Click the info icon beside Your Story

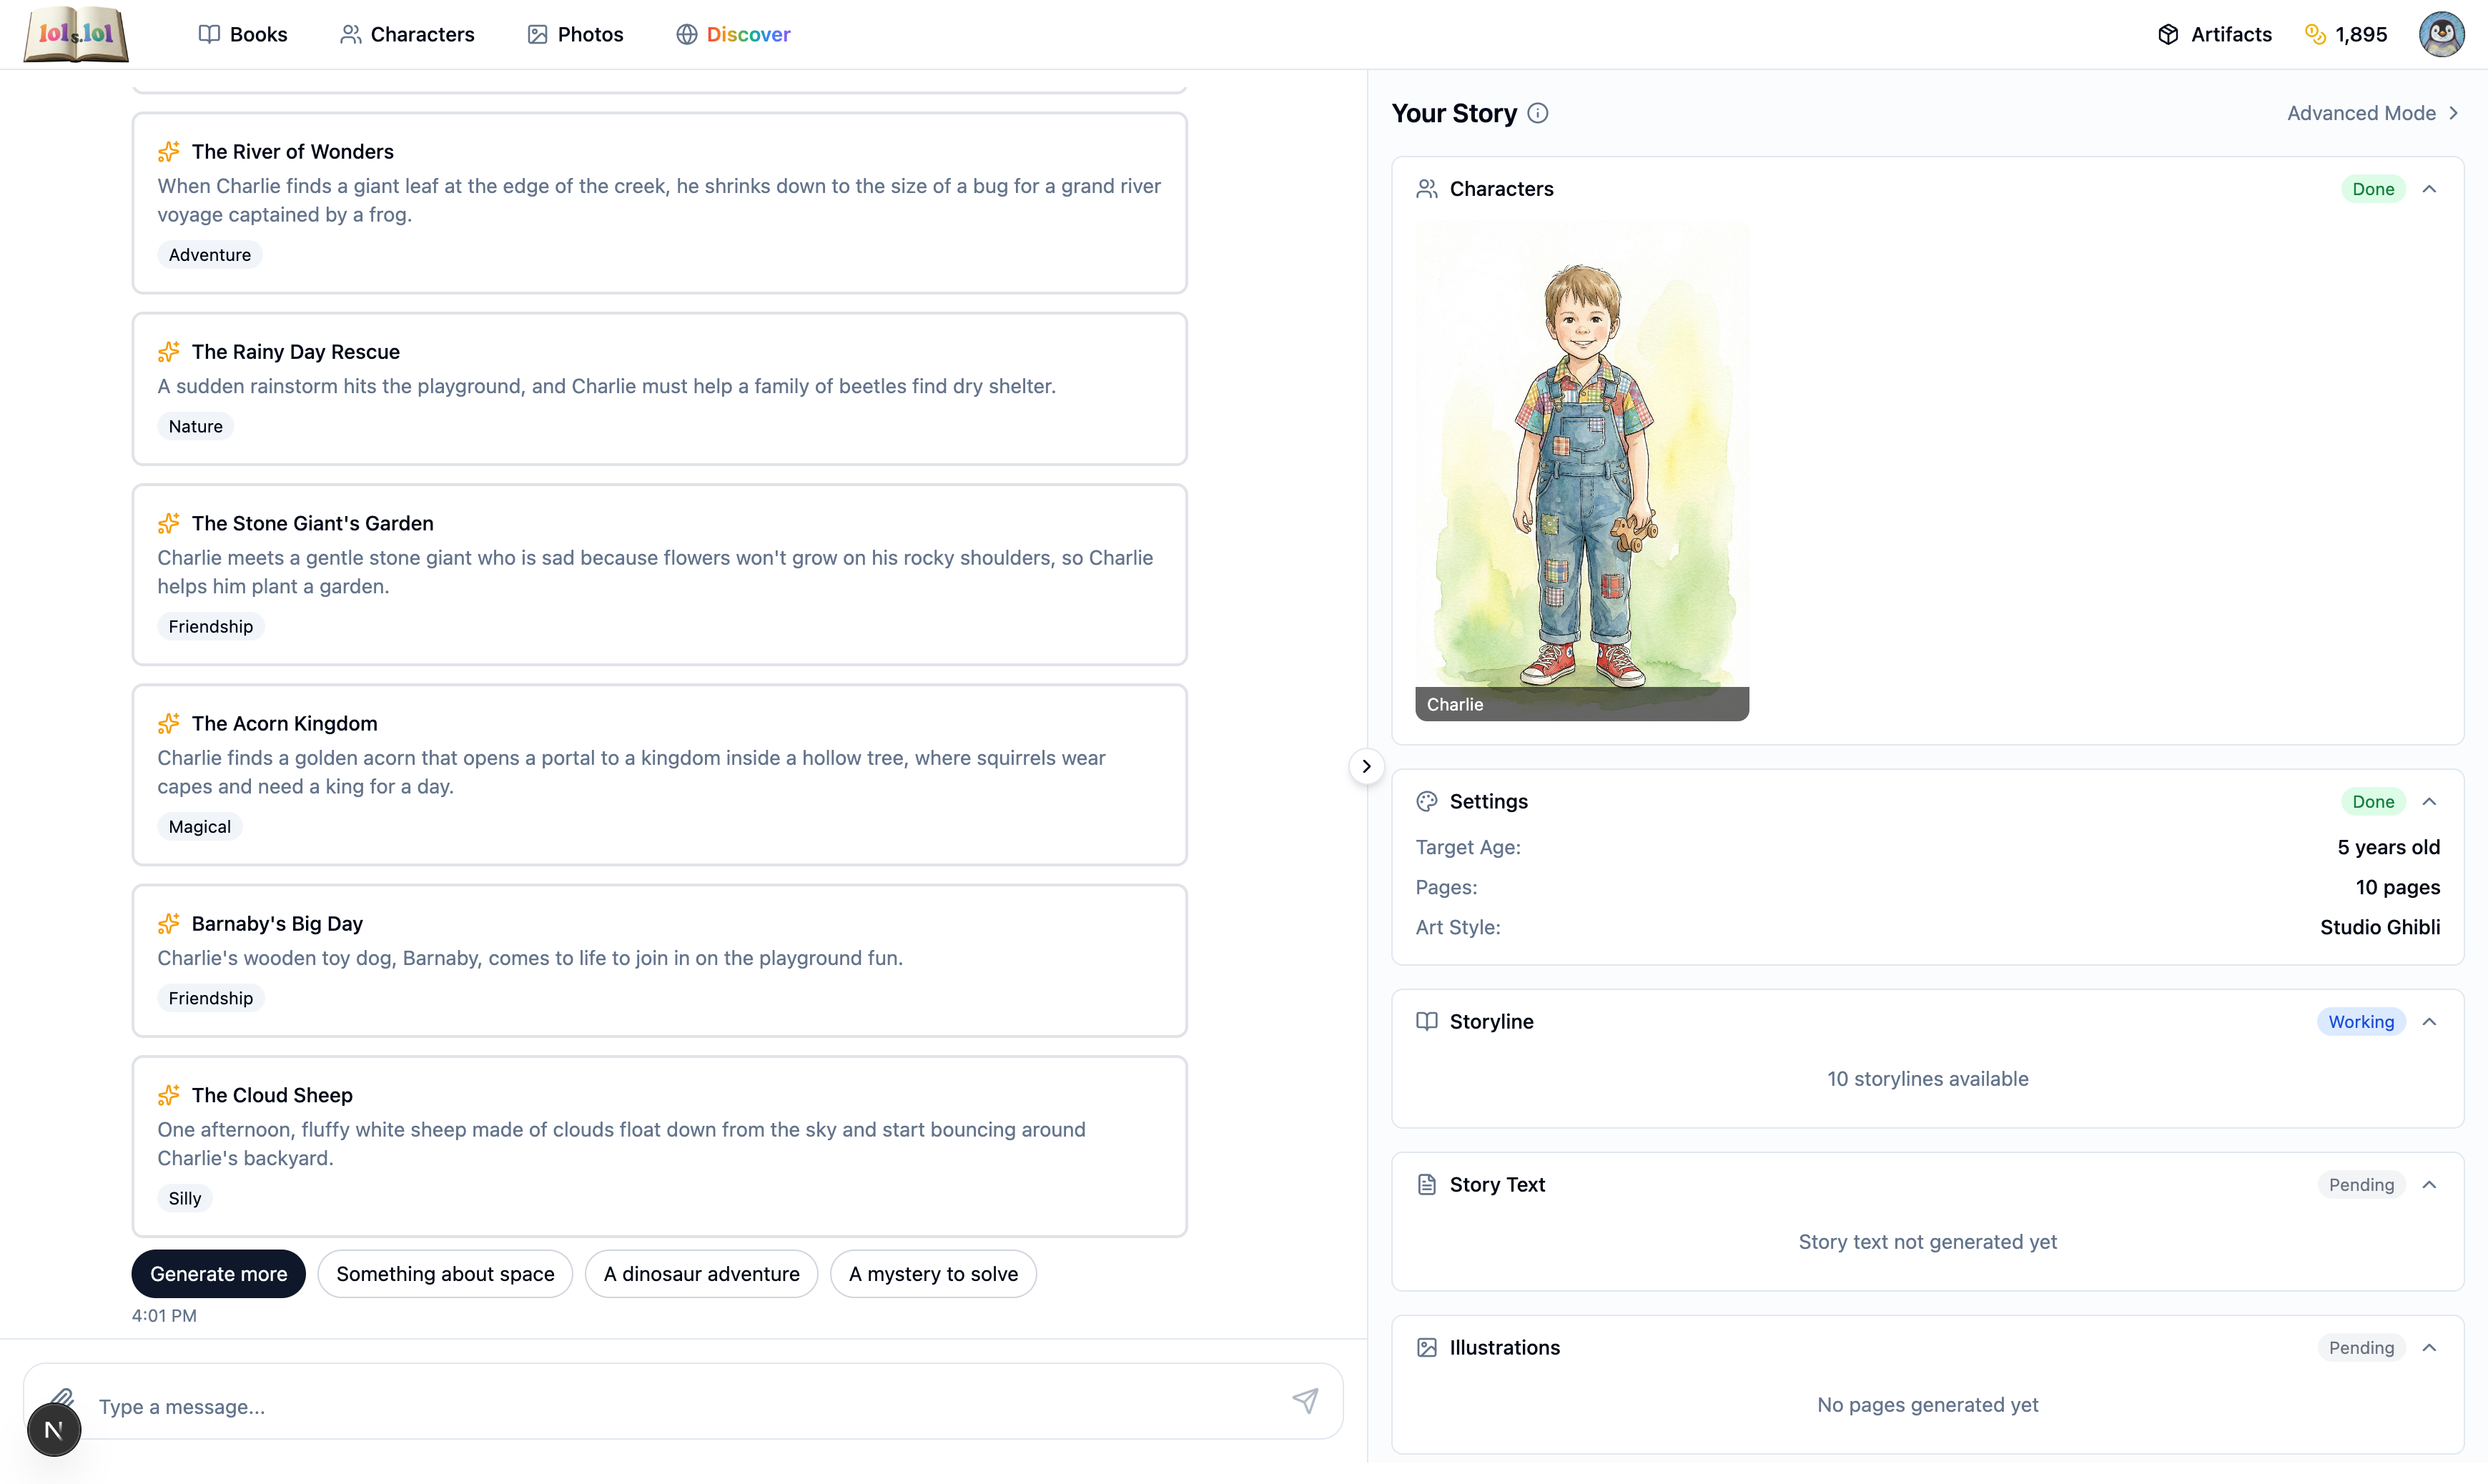(x=1537, y=113)
